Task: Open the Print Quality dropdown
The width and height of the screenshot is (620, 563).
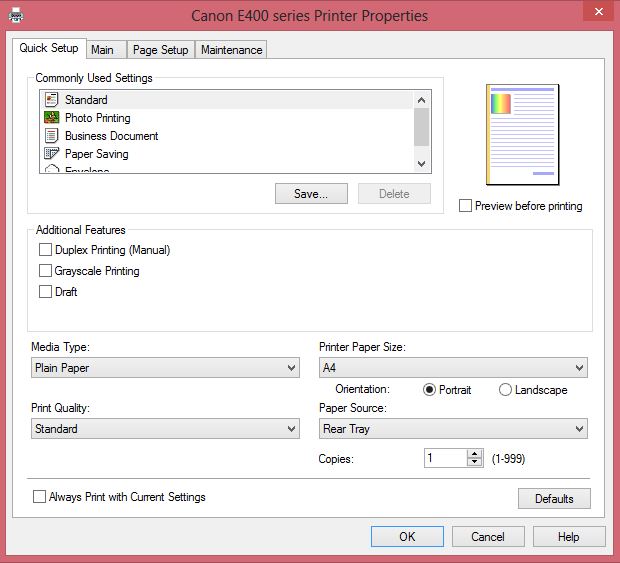Action: coord(165,429)
